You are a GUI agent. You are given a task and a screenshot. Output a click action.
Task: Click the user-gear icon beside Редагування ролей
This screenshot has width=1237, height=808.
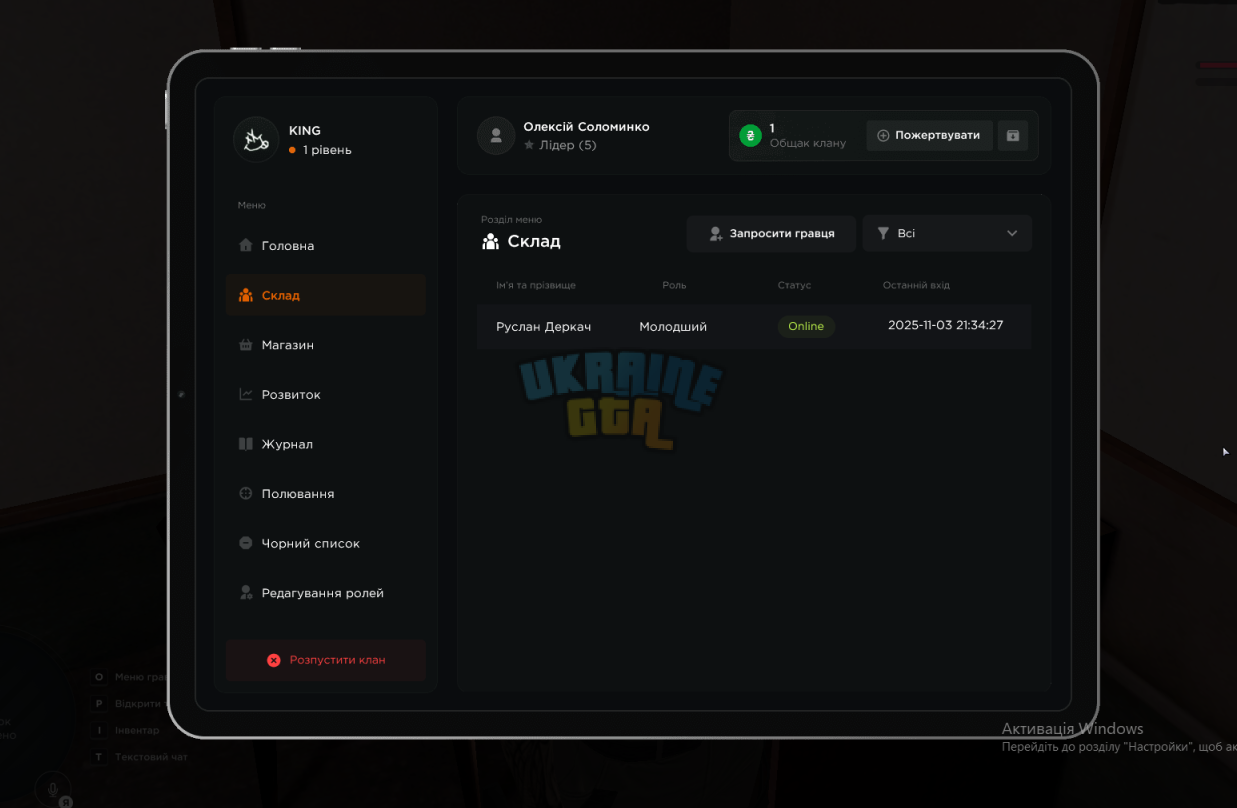click(x=246, y=593)
